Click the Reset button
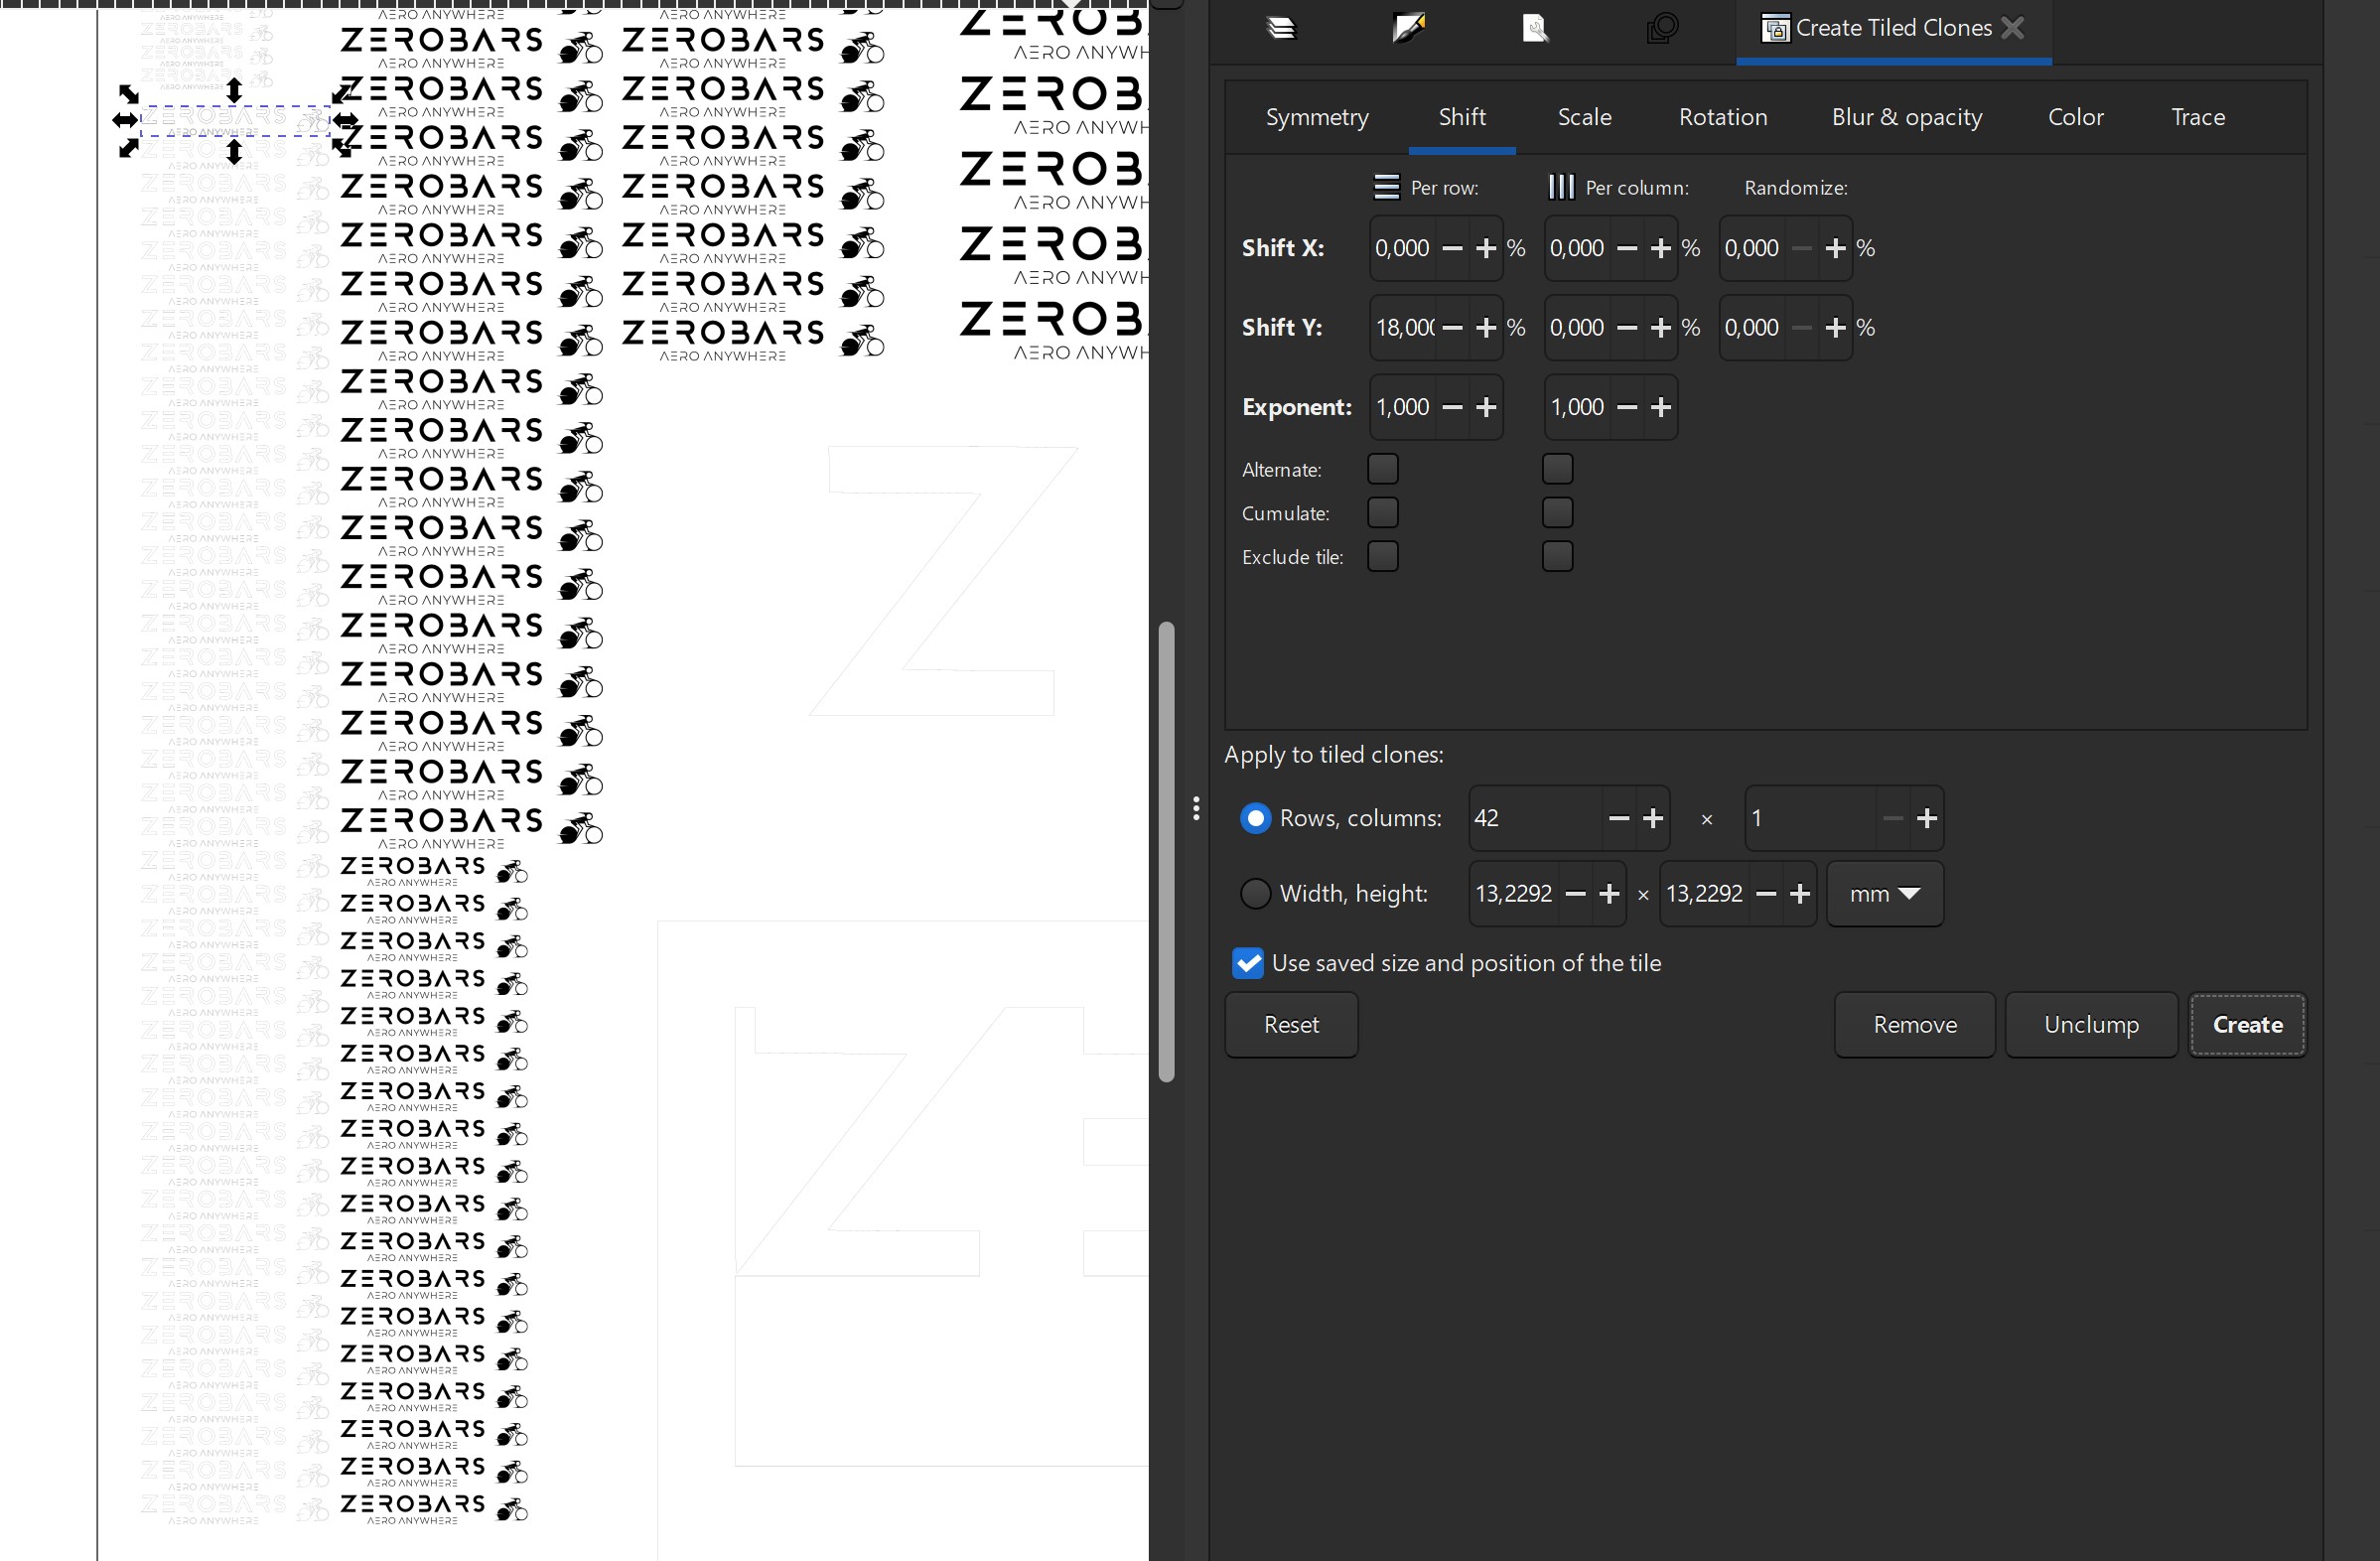 coord(1291,1025)
